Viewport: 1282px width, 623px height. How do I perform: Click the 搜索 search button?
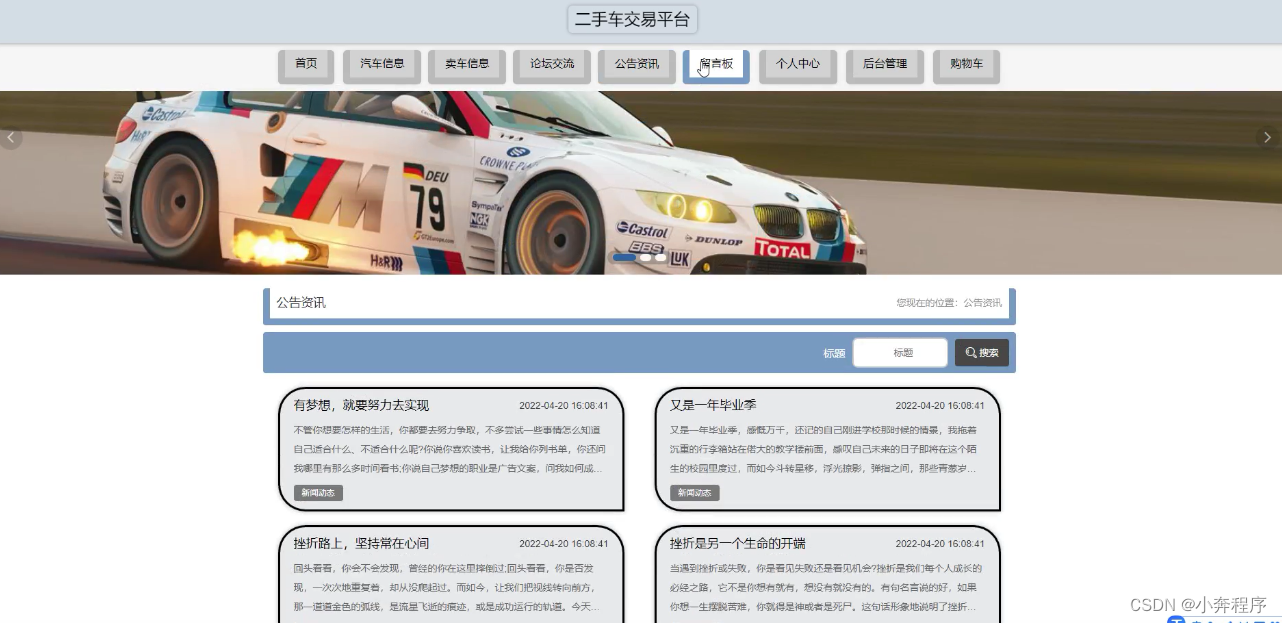982,353
